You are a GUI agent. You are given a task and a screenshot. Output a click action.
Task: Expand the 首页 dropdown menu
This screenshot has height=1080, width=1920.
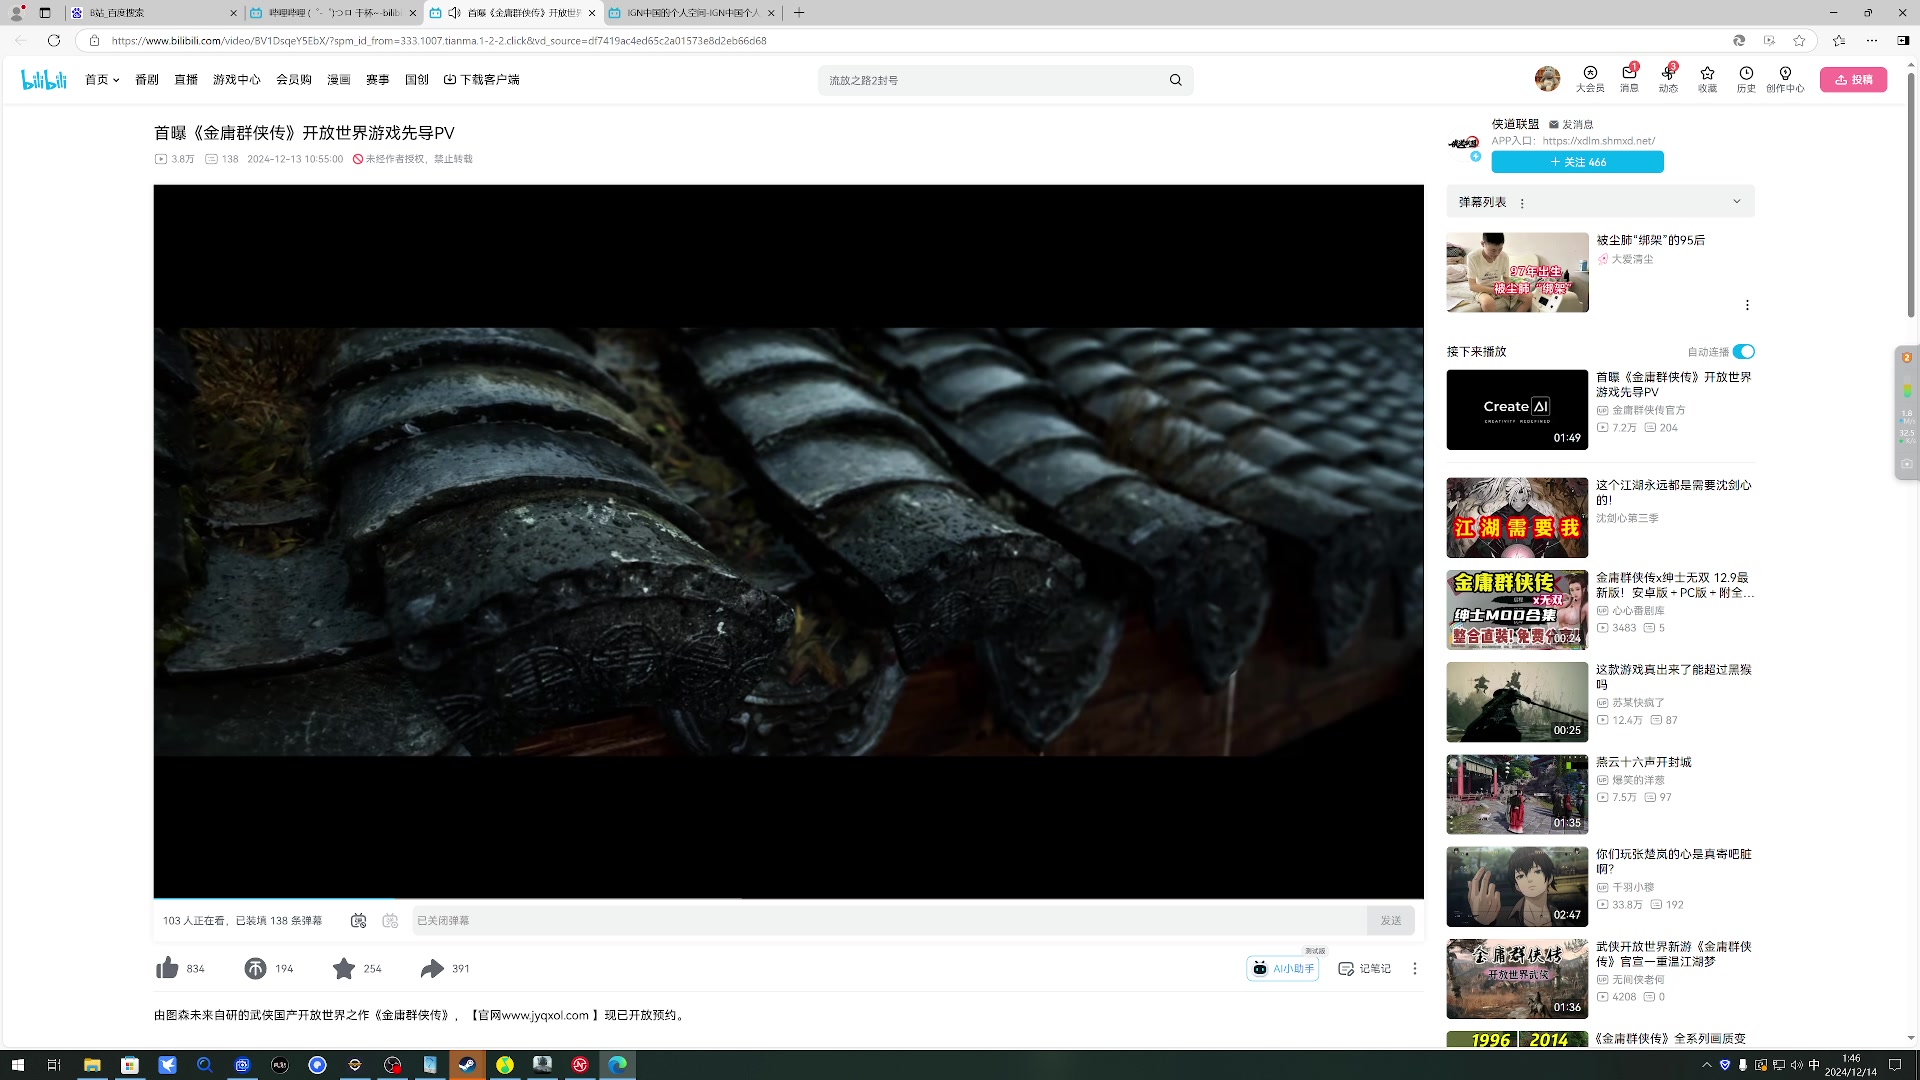point(102,80)
